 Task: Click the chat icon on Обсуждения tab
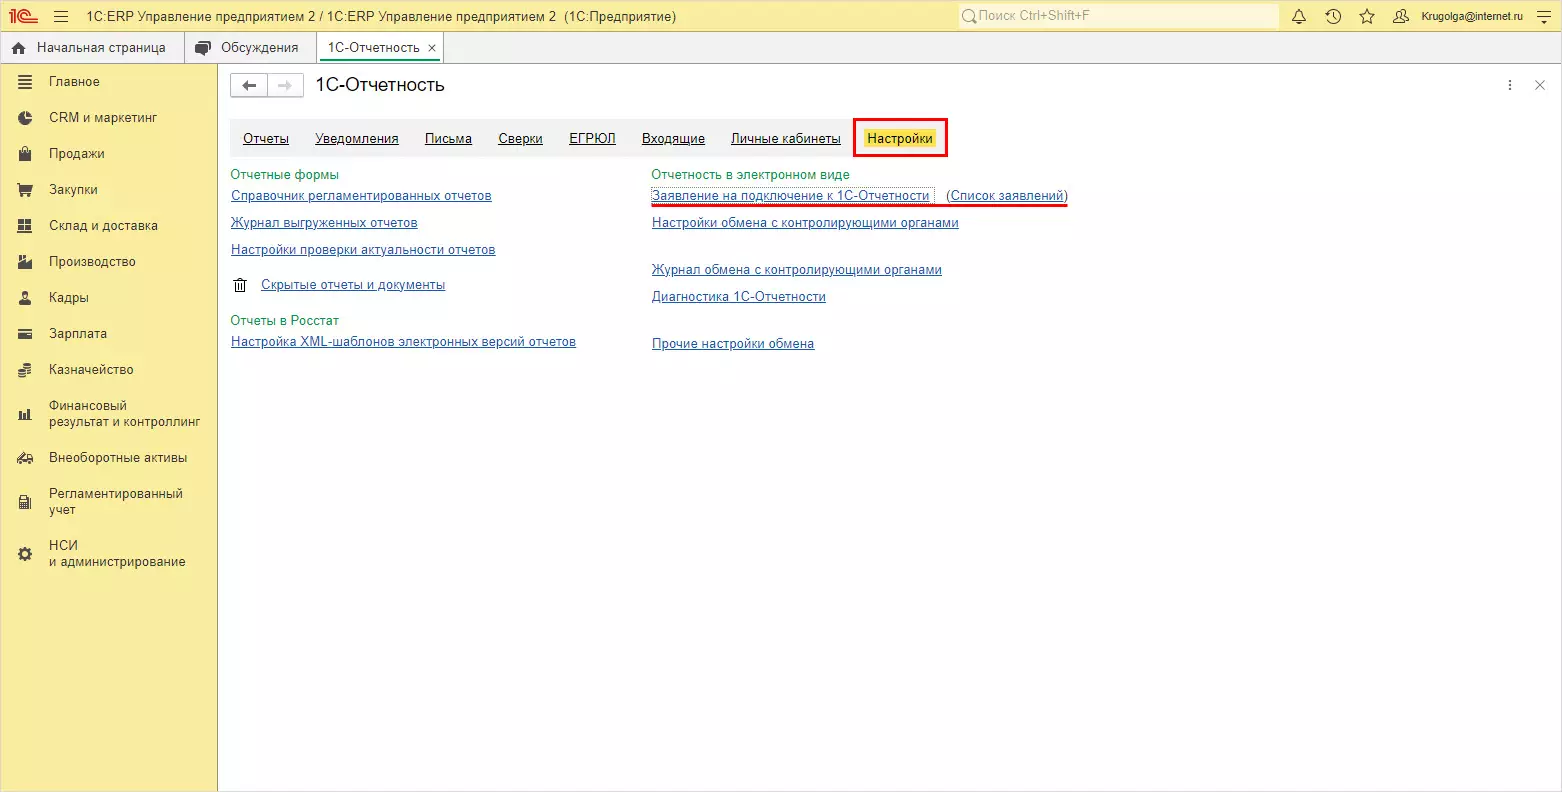pos(203,48)
